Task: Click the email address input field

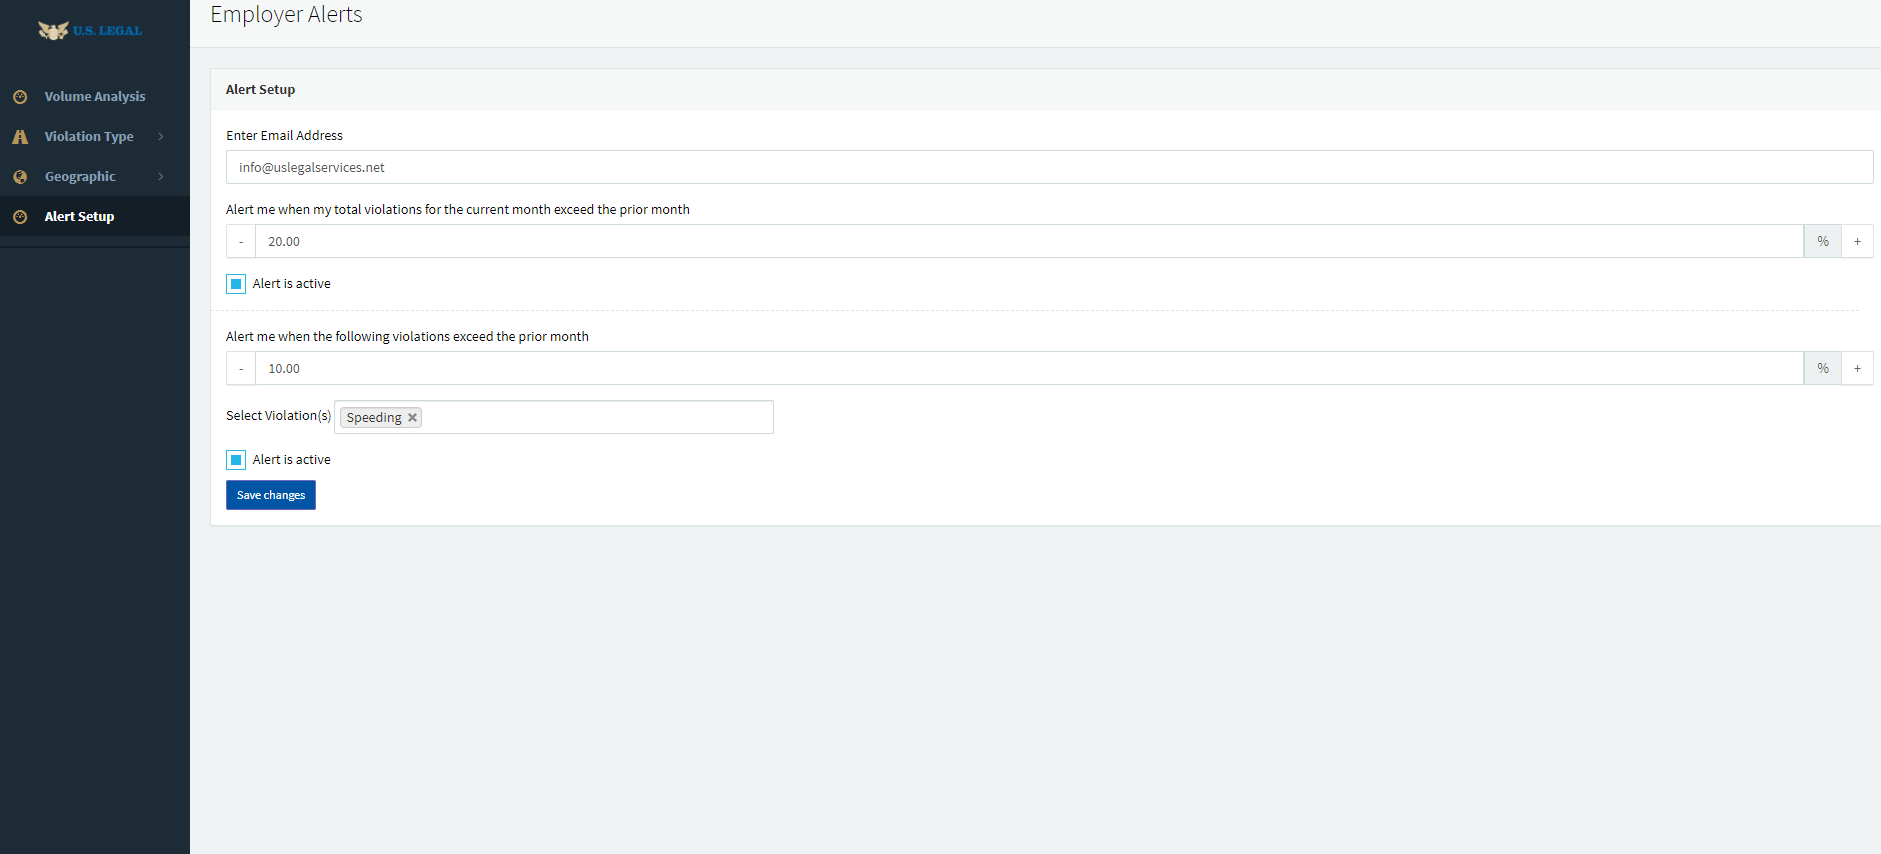Action: [x=1049, y=167]
